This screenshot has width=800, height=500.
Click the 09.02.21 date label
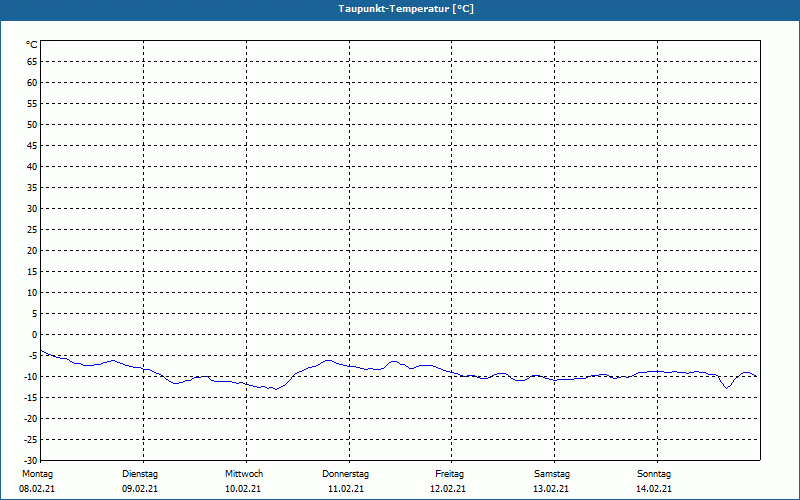(140, 489)
